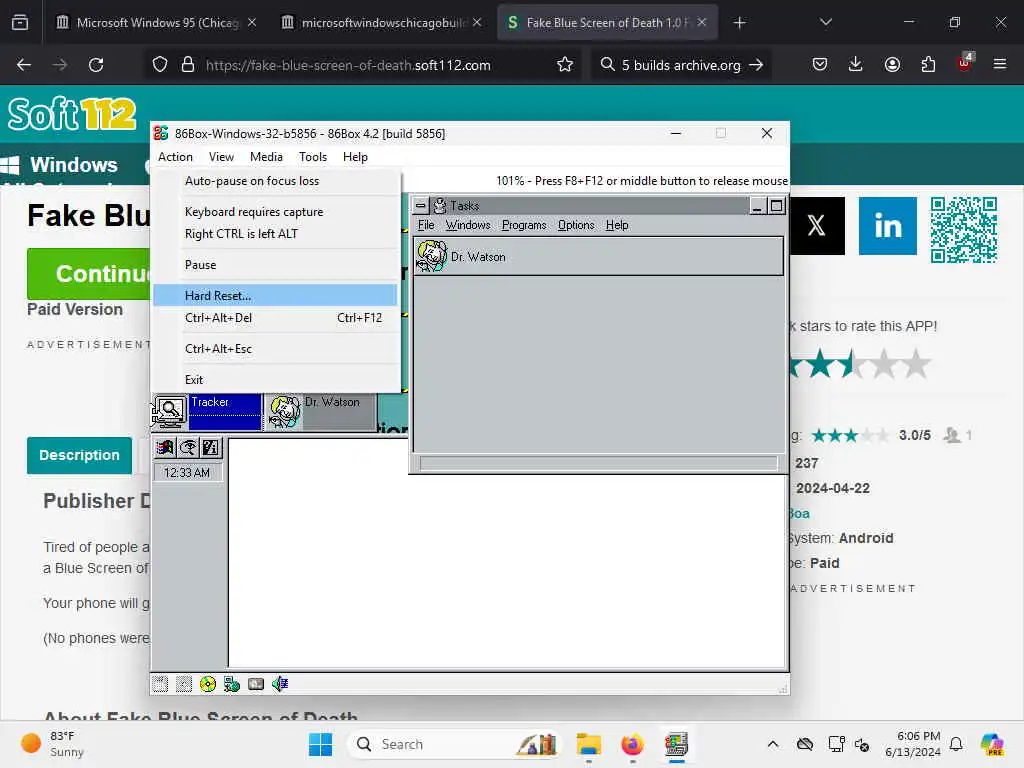Open the weather widget showing 83°F Sunny
1024x768 pixels.
(x=54, y=744)
